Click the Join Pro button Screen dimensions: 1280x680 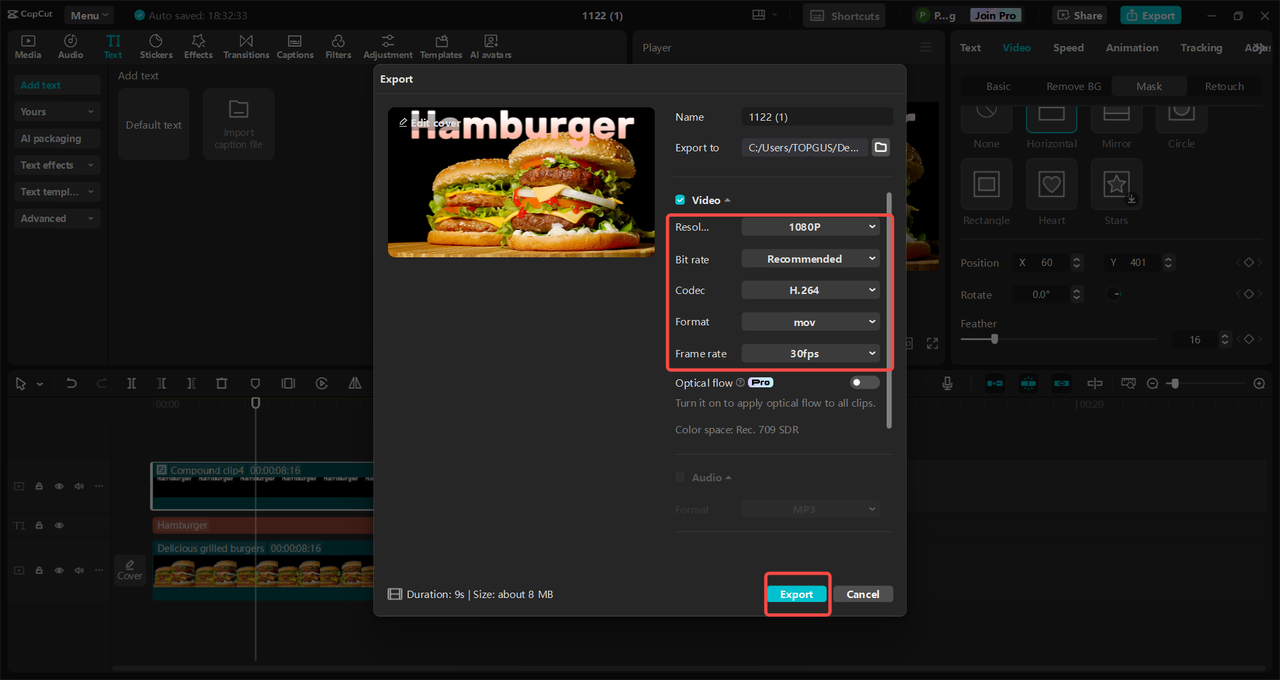click(x=995, y=15)
